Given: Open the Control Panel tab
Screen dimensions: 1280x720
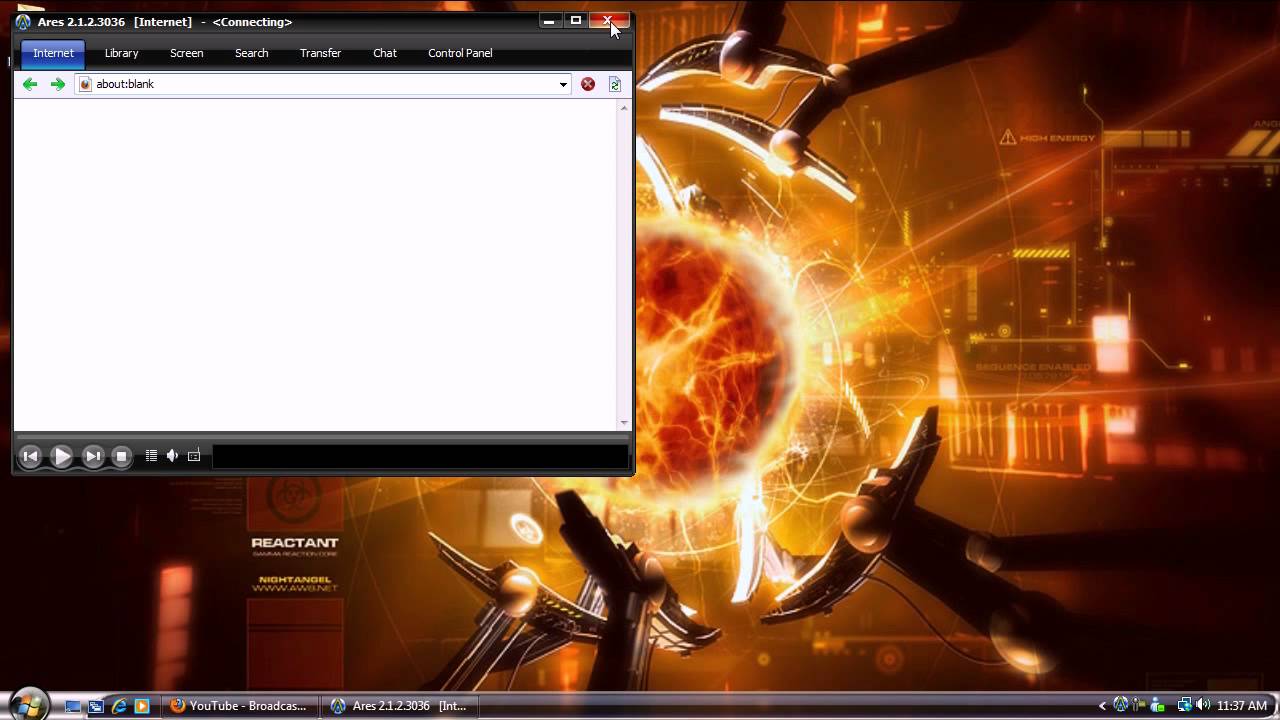Looking at the screenshot, I should pos(460,53).
